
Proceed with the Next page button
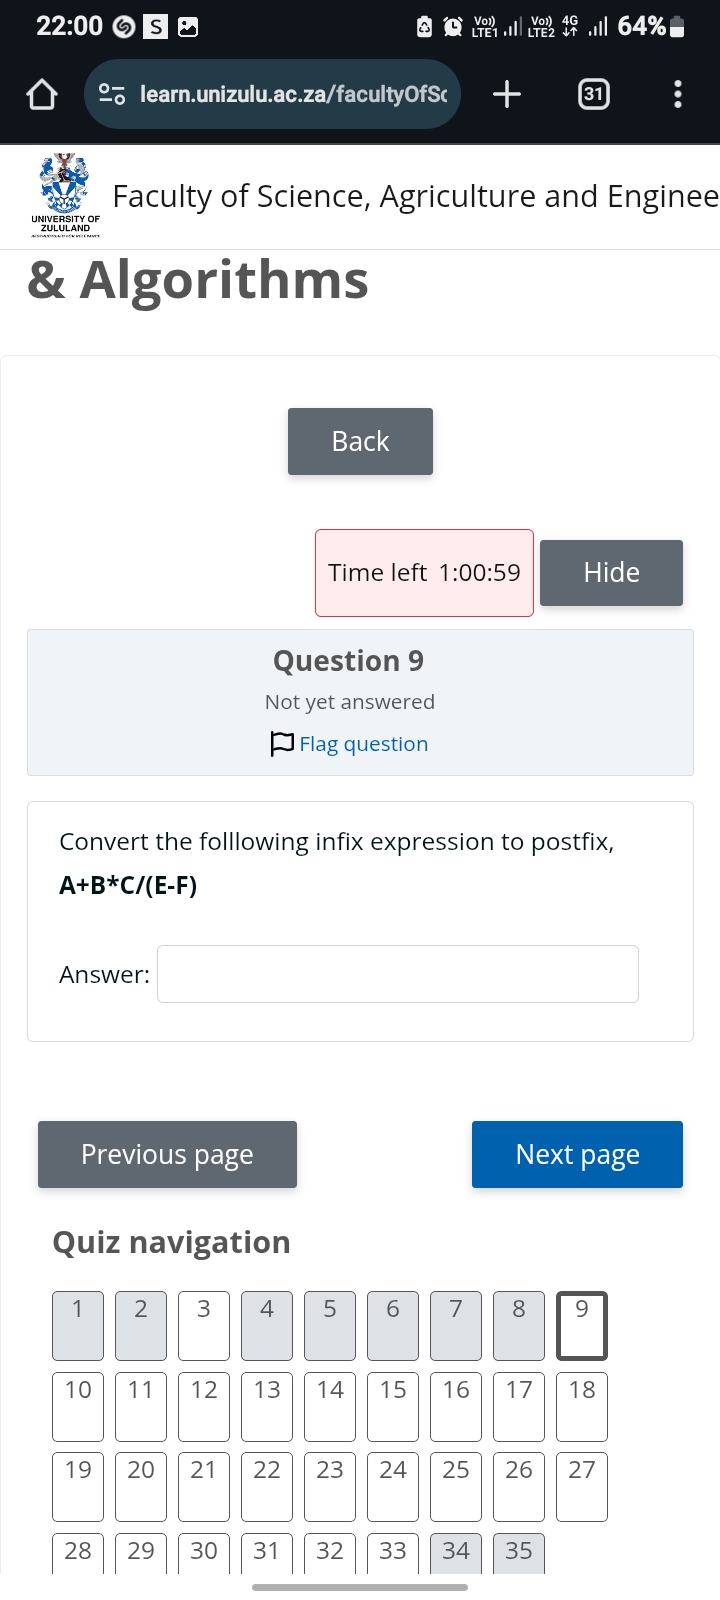(x=577, y=1154)
